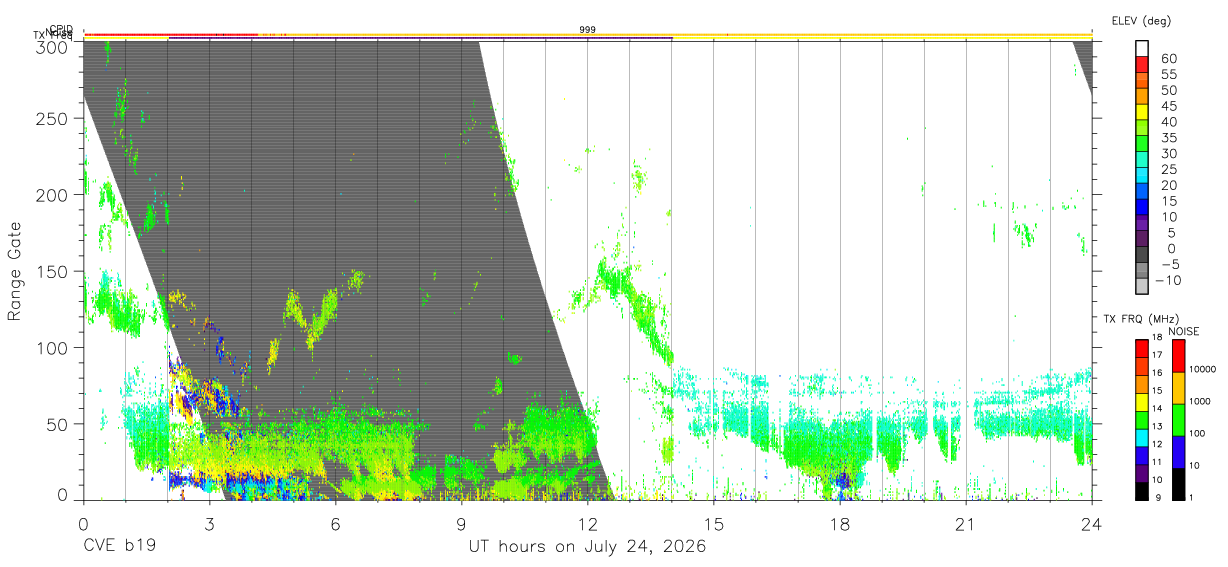This screenshot has height=567, width=1228.
Task: Select the 'UT hours on July 24, 2026' axis title
Action: (587, 547)
